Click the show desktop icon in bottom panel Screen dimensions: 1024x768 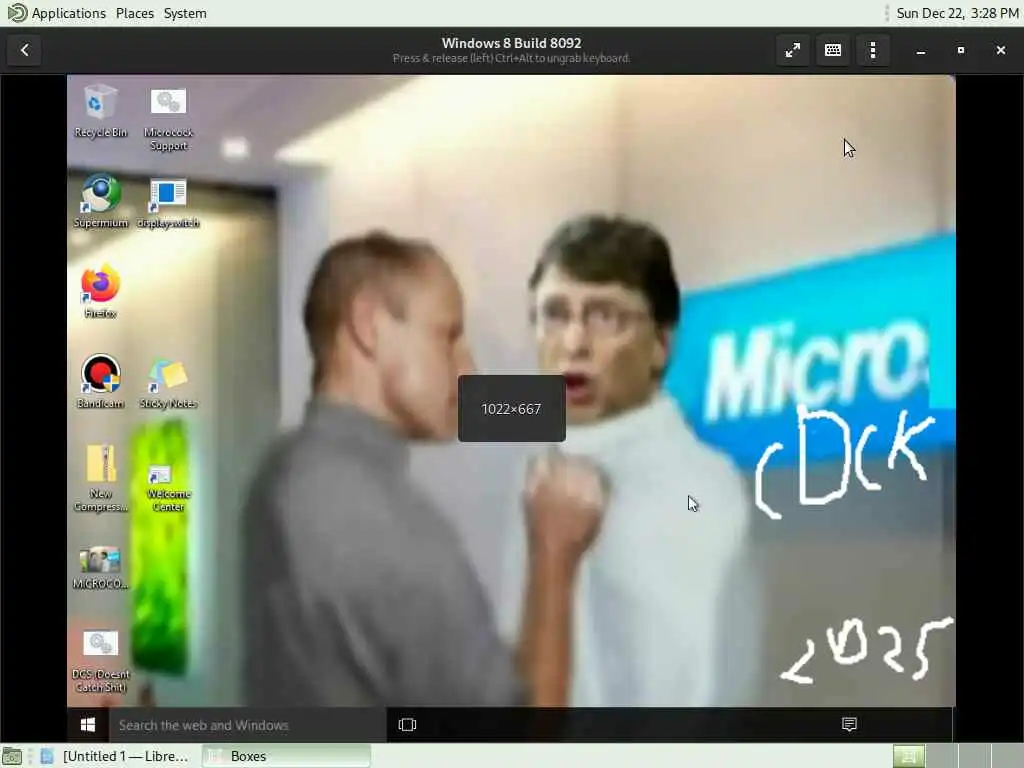12,756
